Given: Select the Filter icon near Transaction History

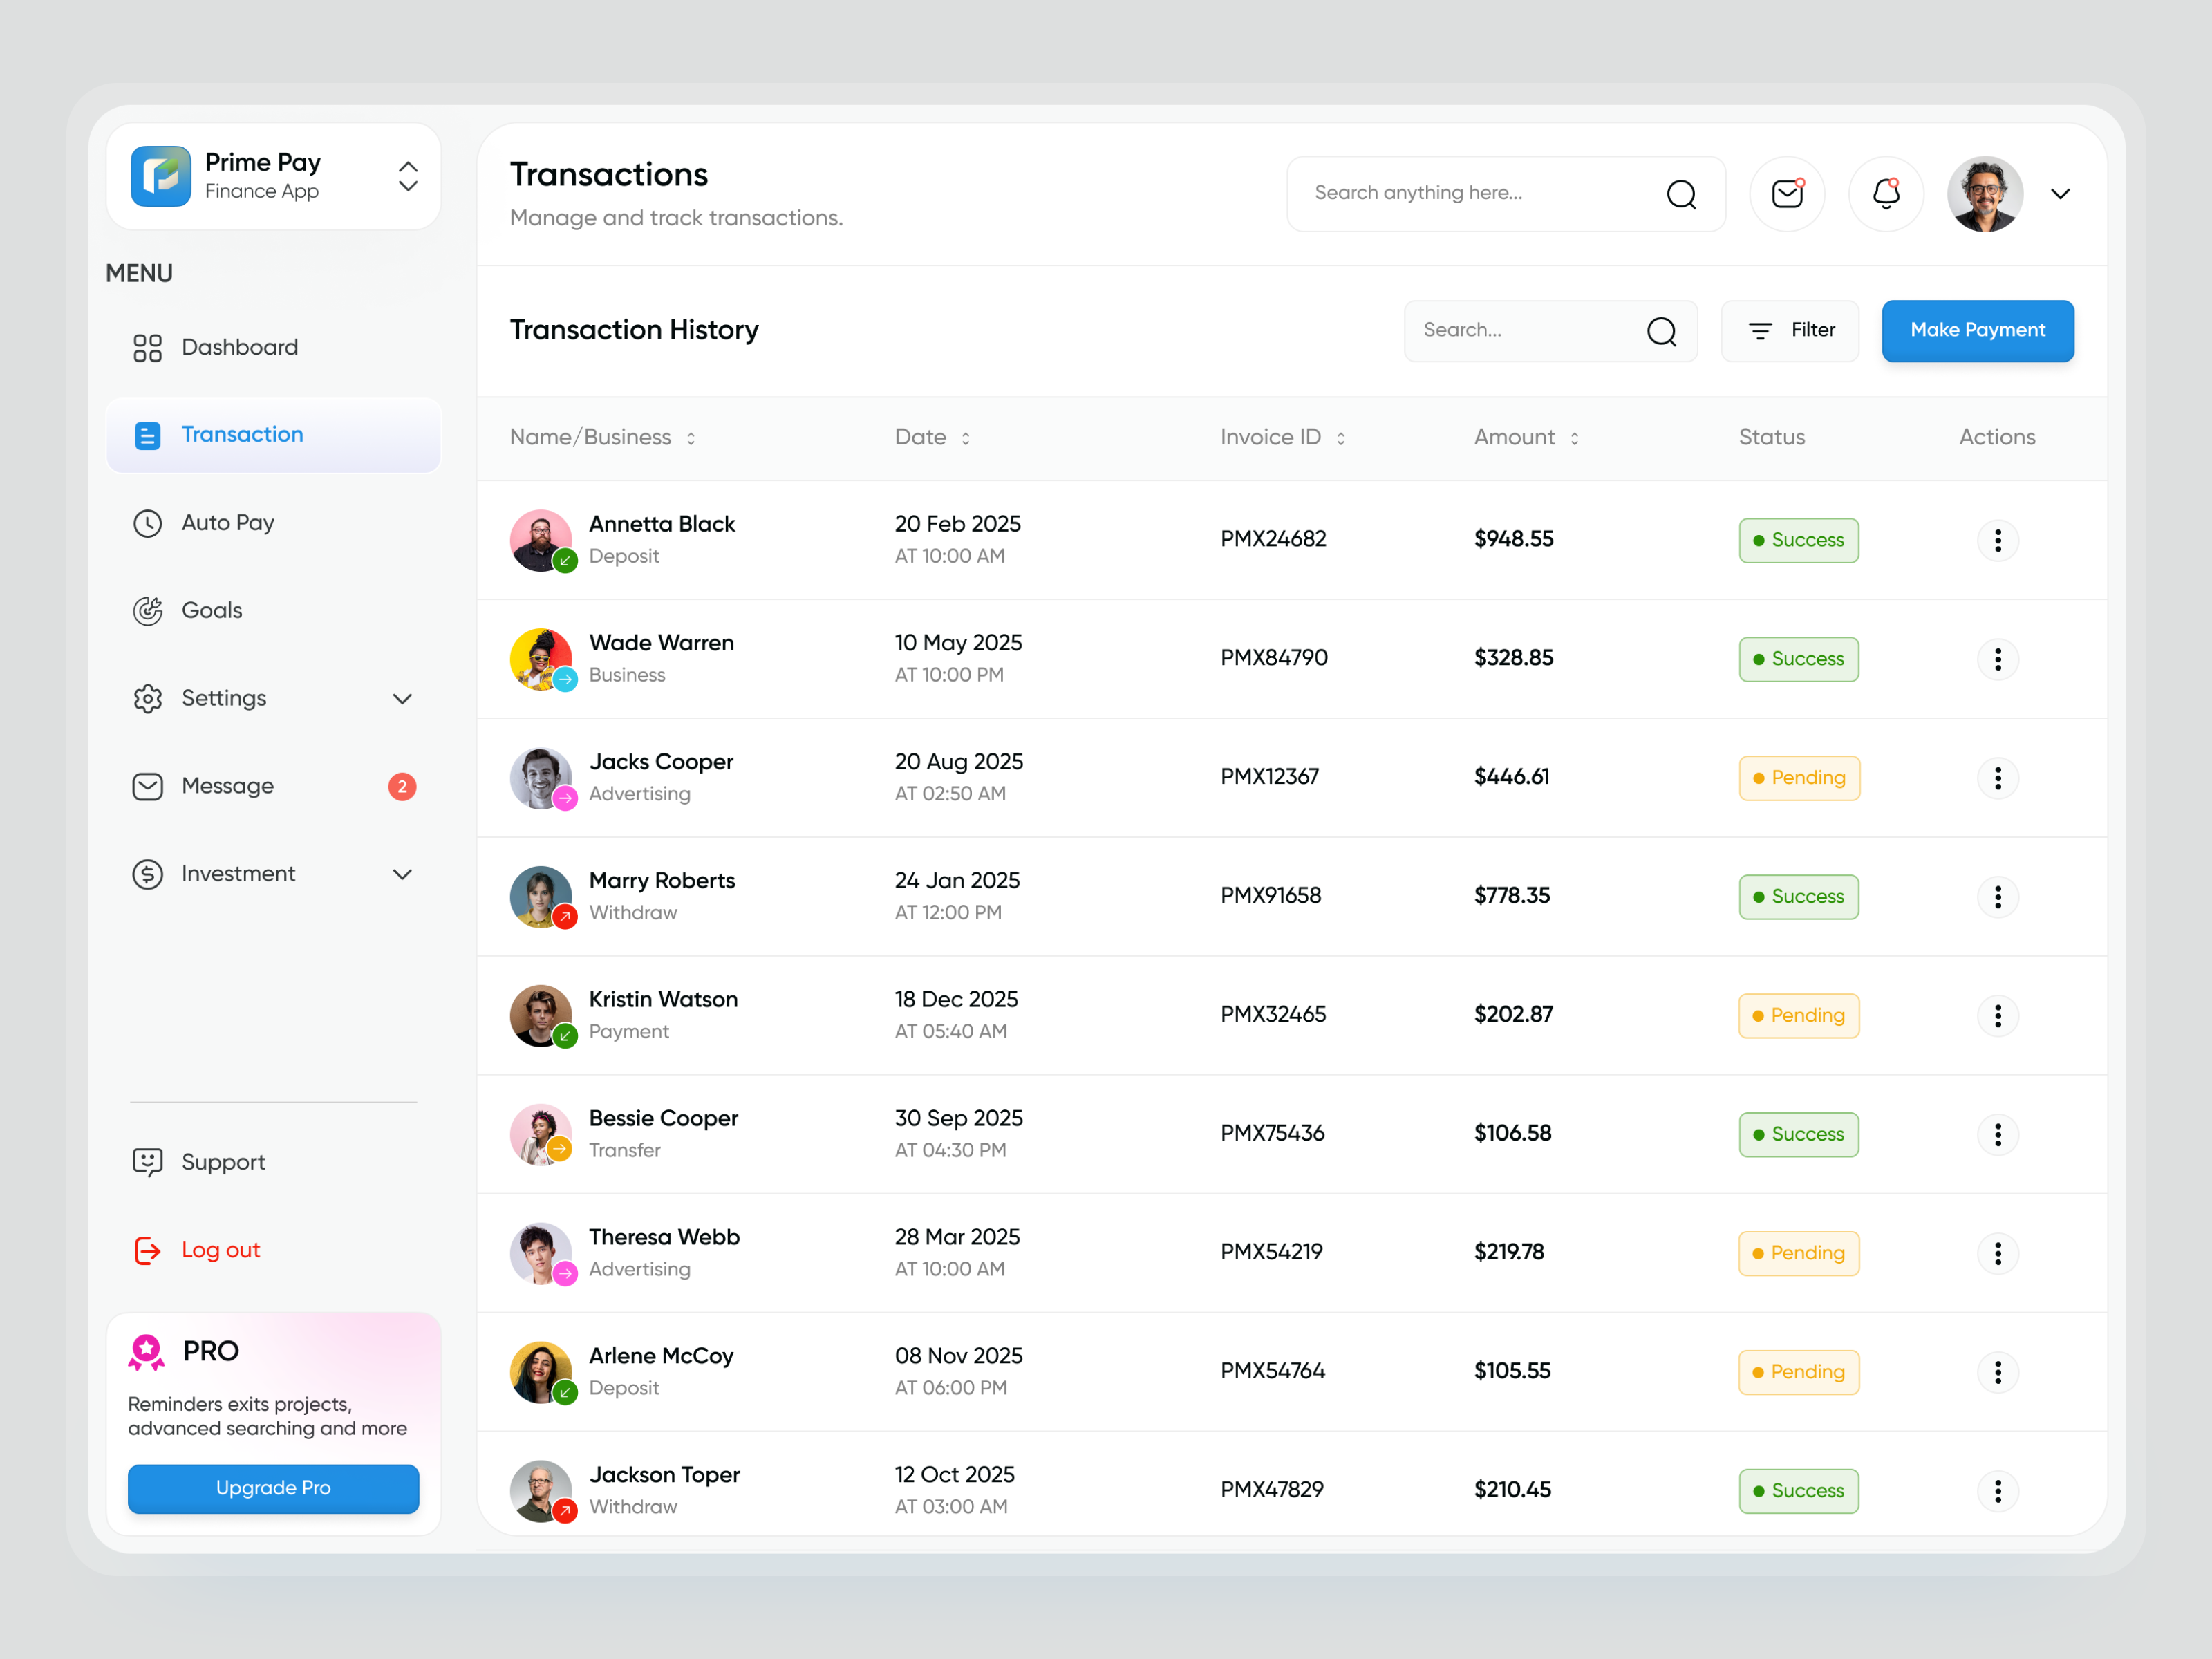Looking at the screenshot, I should point(1761,331).
